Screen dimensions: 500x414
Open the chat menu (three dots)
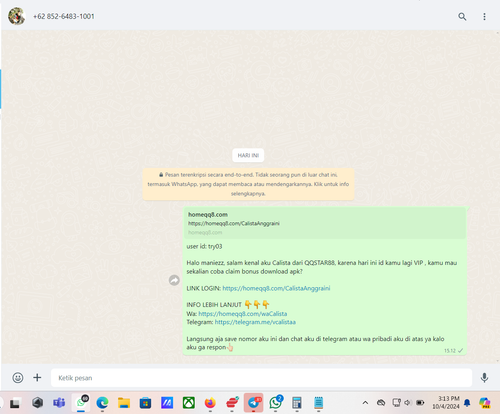coord(484,16)
